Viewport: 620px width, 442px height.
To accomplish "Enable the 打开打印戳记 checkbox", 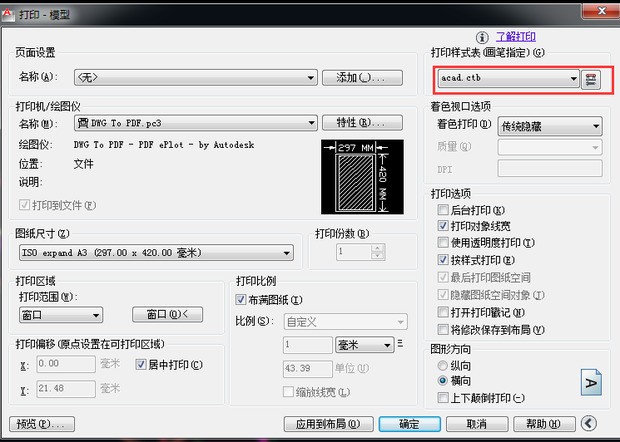I will (443, 312).
